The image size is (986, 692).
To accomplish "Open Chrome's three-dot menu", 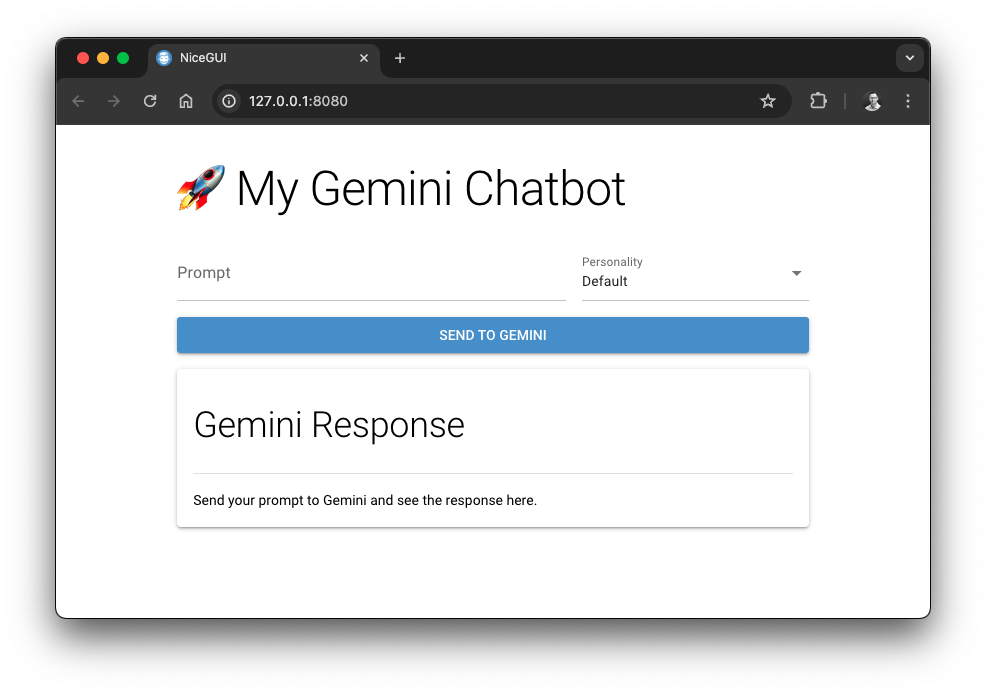I will [908, 101].
